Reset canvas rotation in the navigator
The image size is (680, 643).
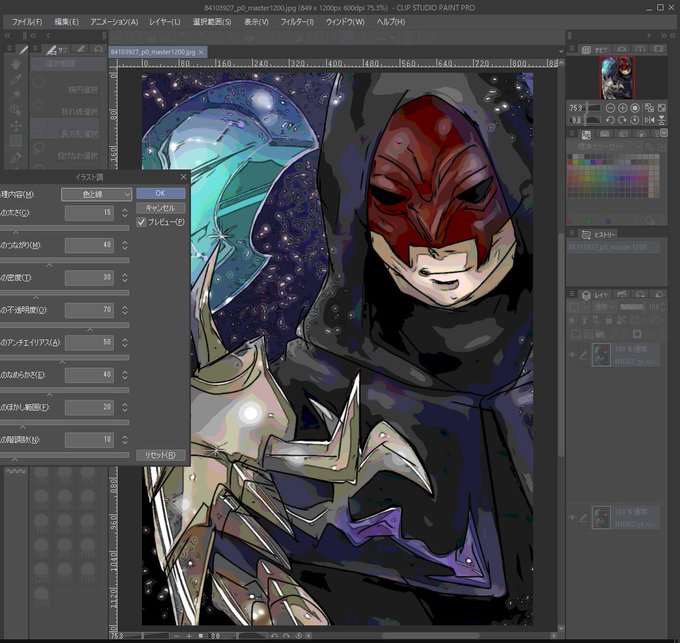tap(635, 120)
